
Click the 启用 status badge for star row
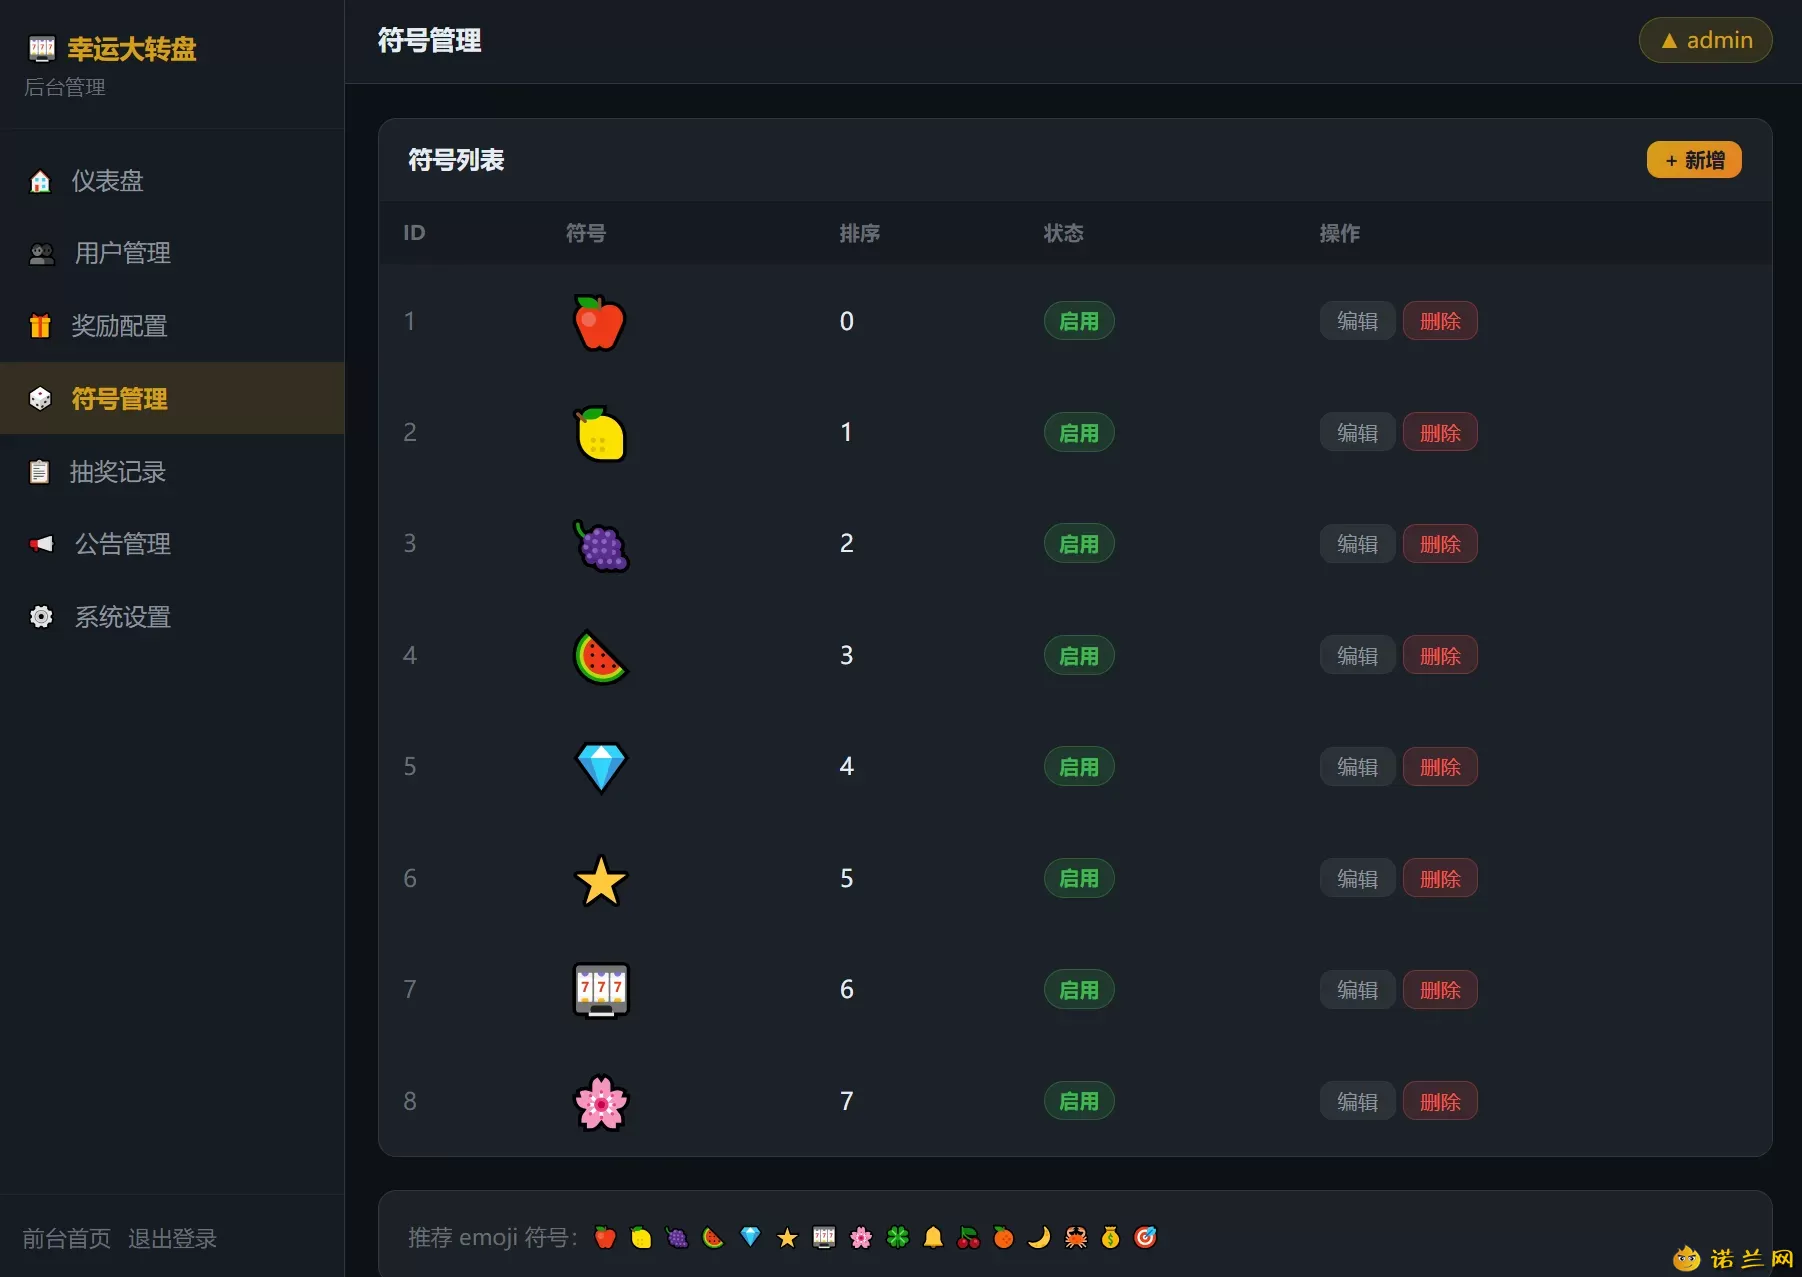coord(1079,879)
